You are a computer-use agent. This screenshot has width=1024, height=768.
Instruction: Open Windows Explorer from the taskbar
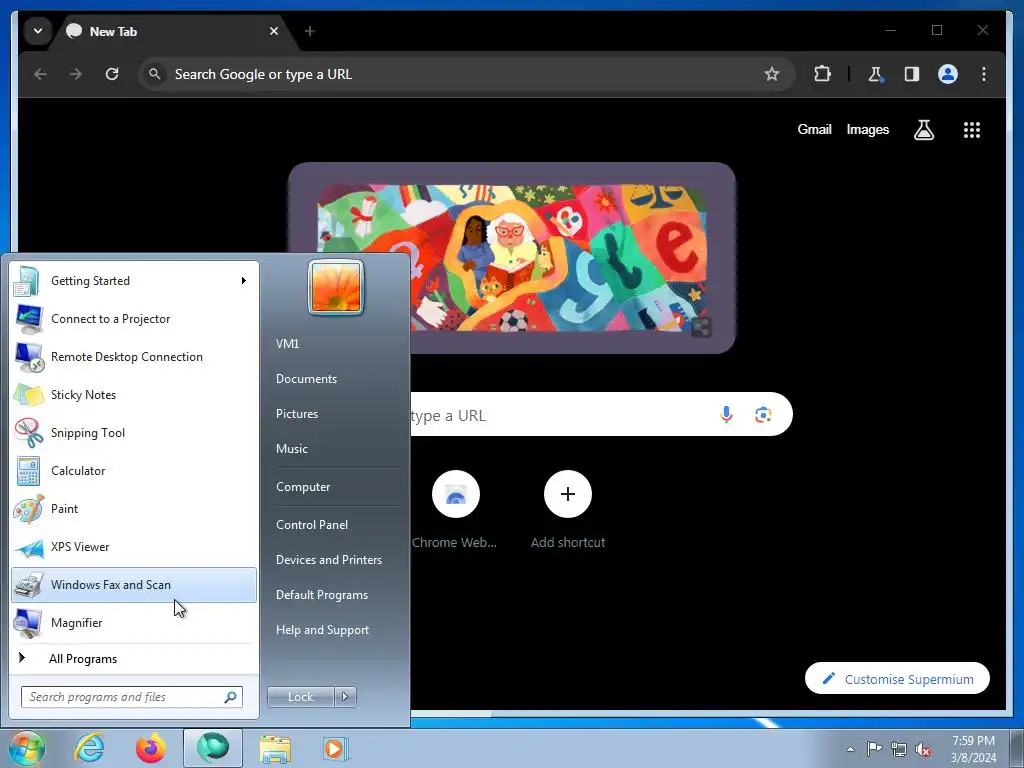click(x=275, y=748)
